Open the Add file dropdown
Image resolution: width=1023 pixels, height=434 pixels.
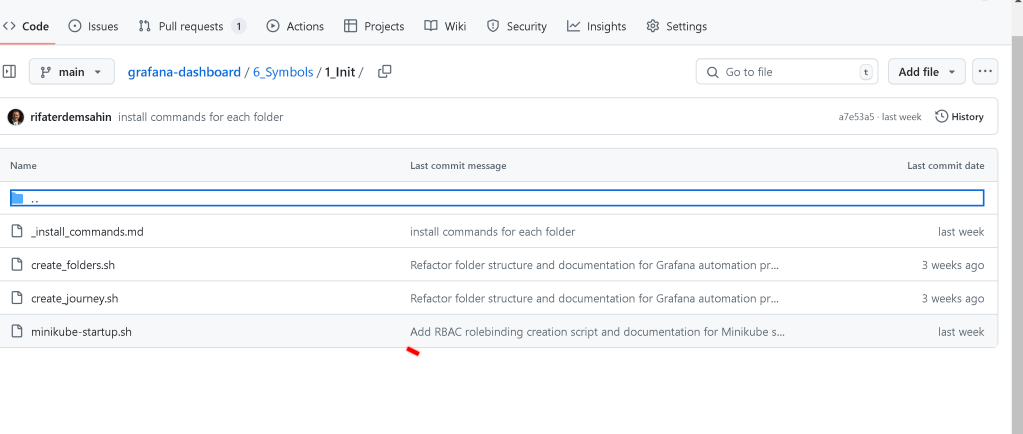click(x=926, y=72)
